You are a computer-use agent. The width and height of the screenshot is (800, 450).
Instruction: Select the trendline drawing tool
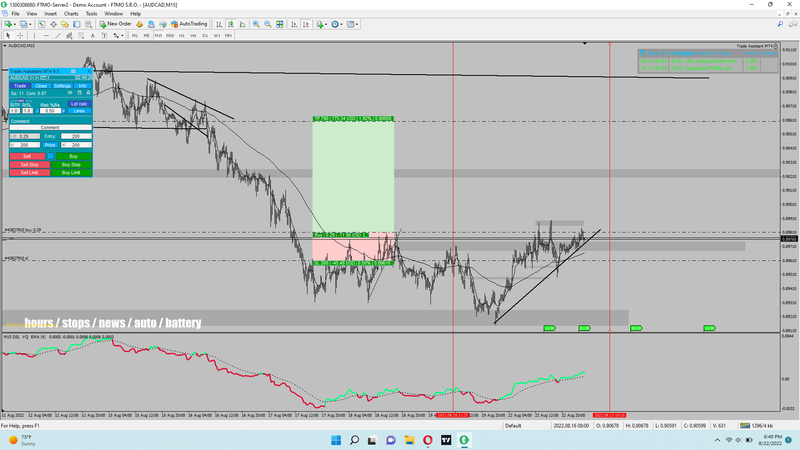(58, 35)
